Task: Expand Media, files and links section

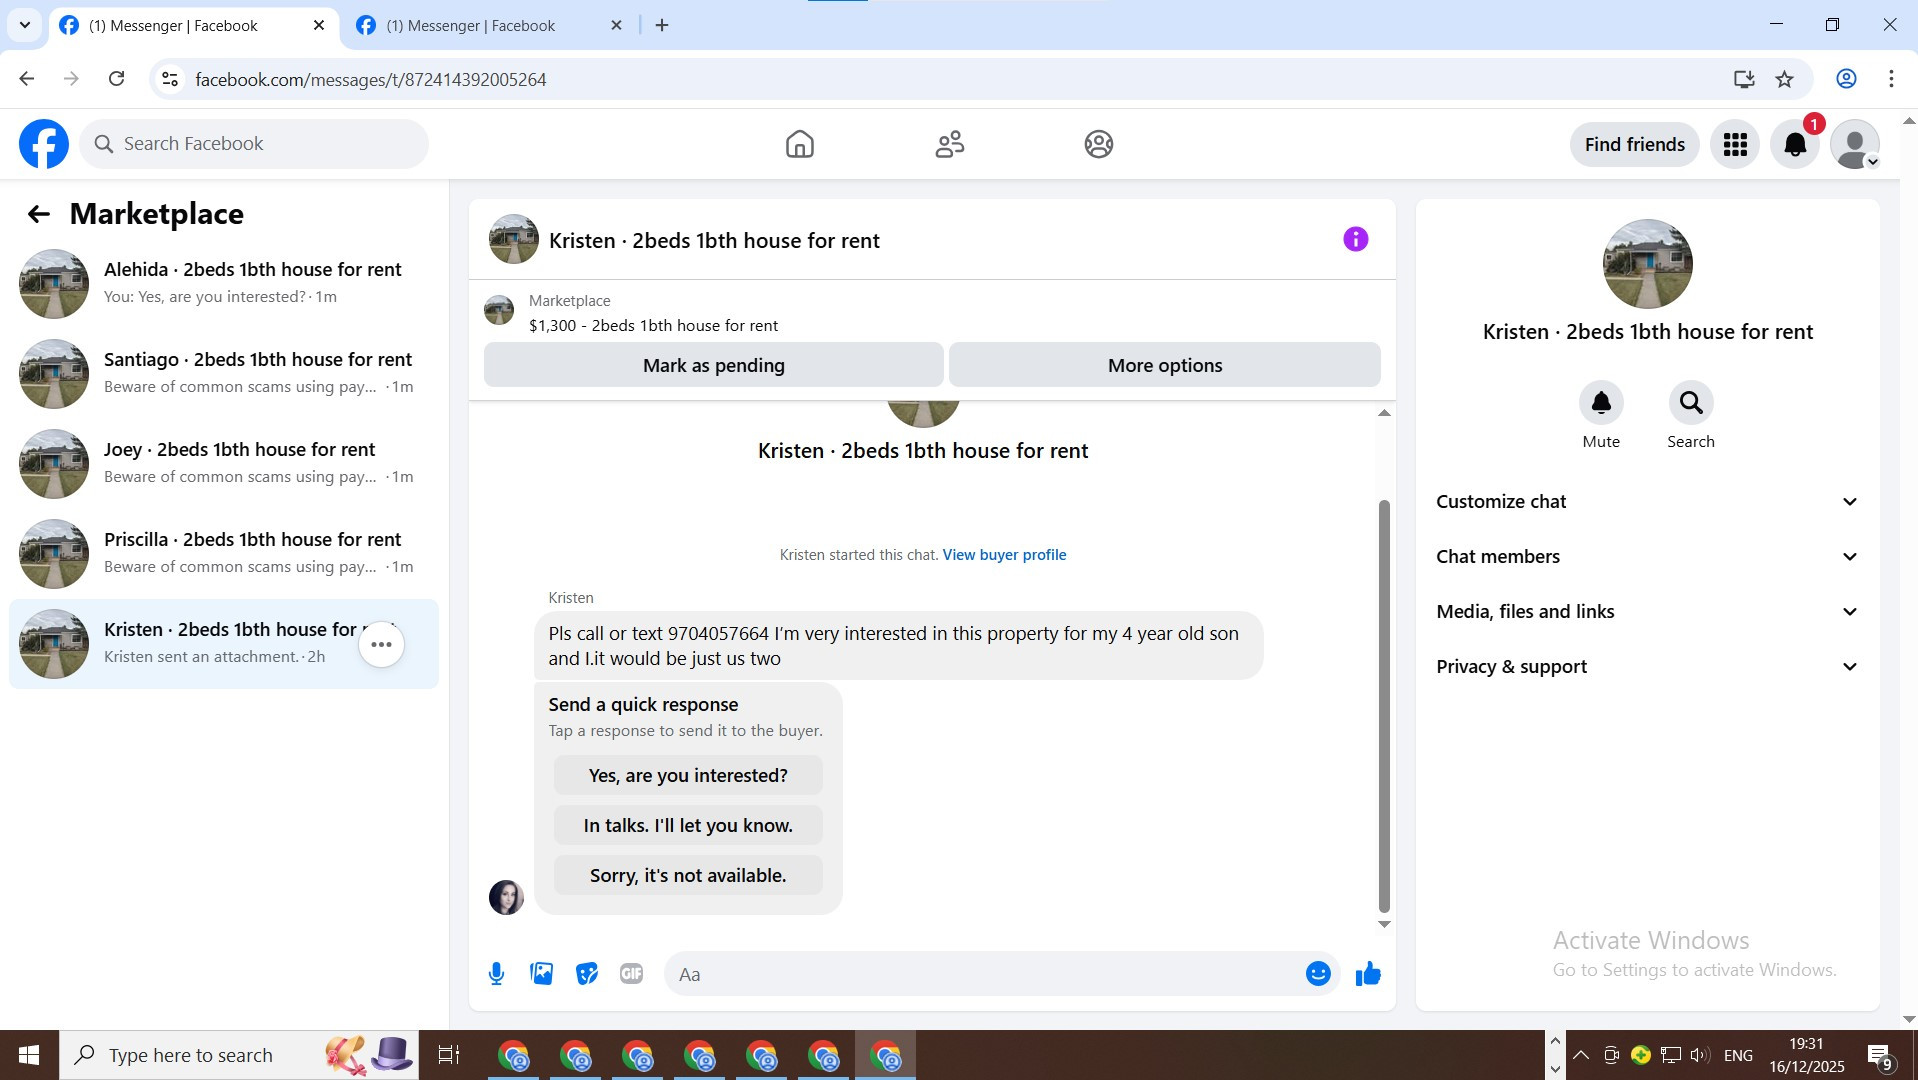Action: (1648, 612)
